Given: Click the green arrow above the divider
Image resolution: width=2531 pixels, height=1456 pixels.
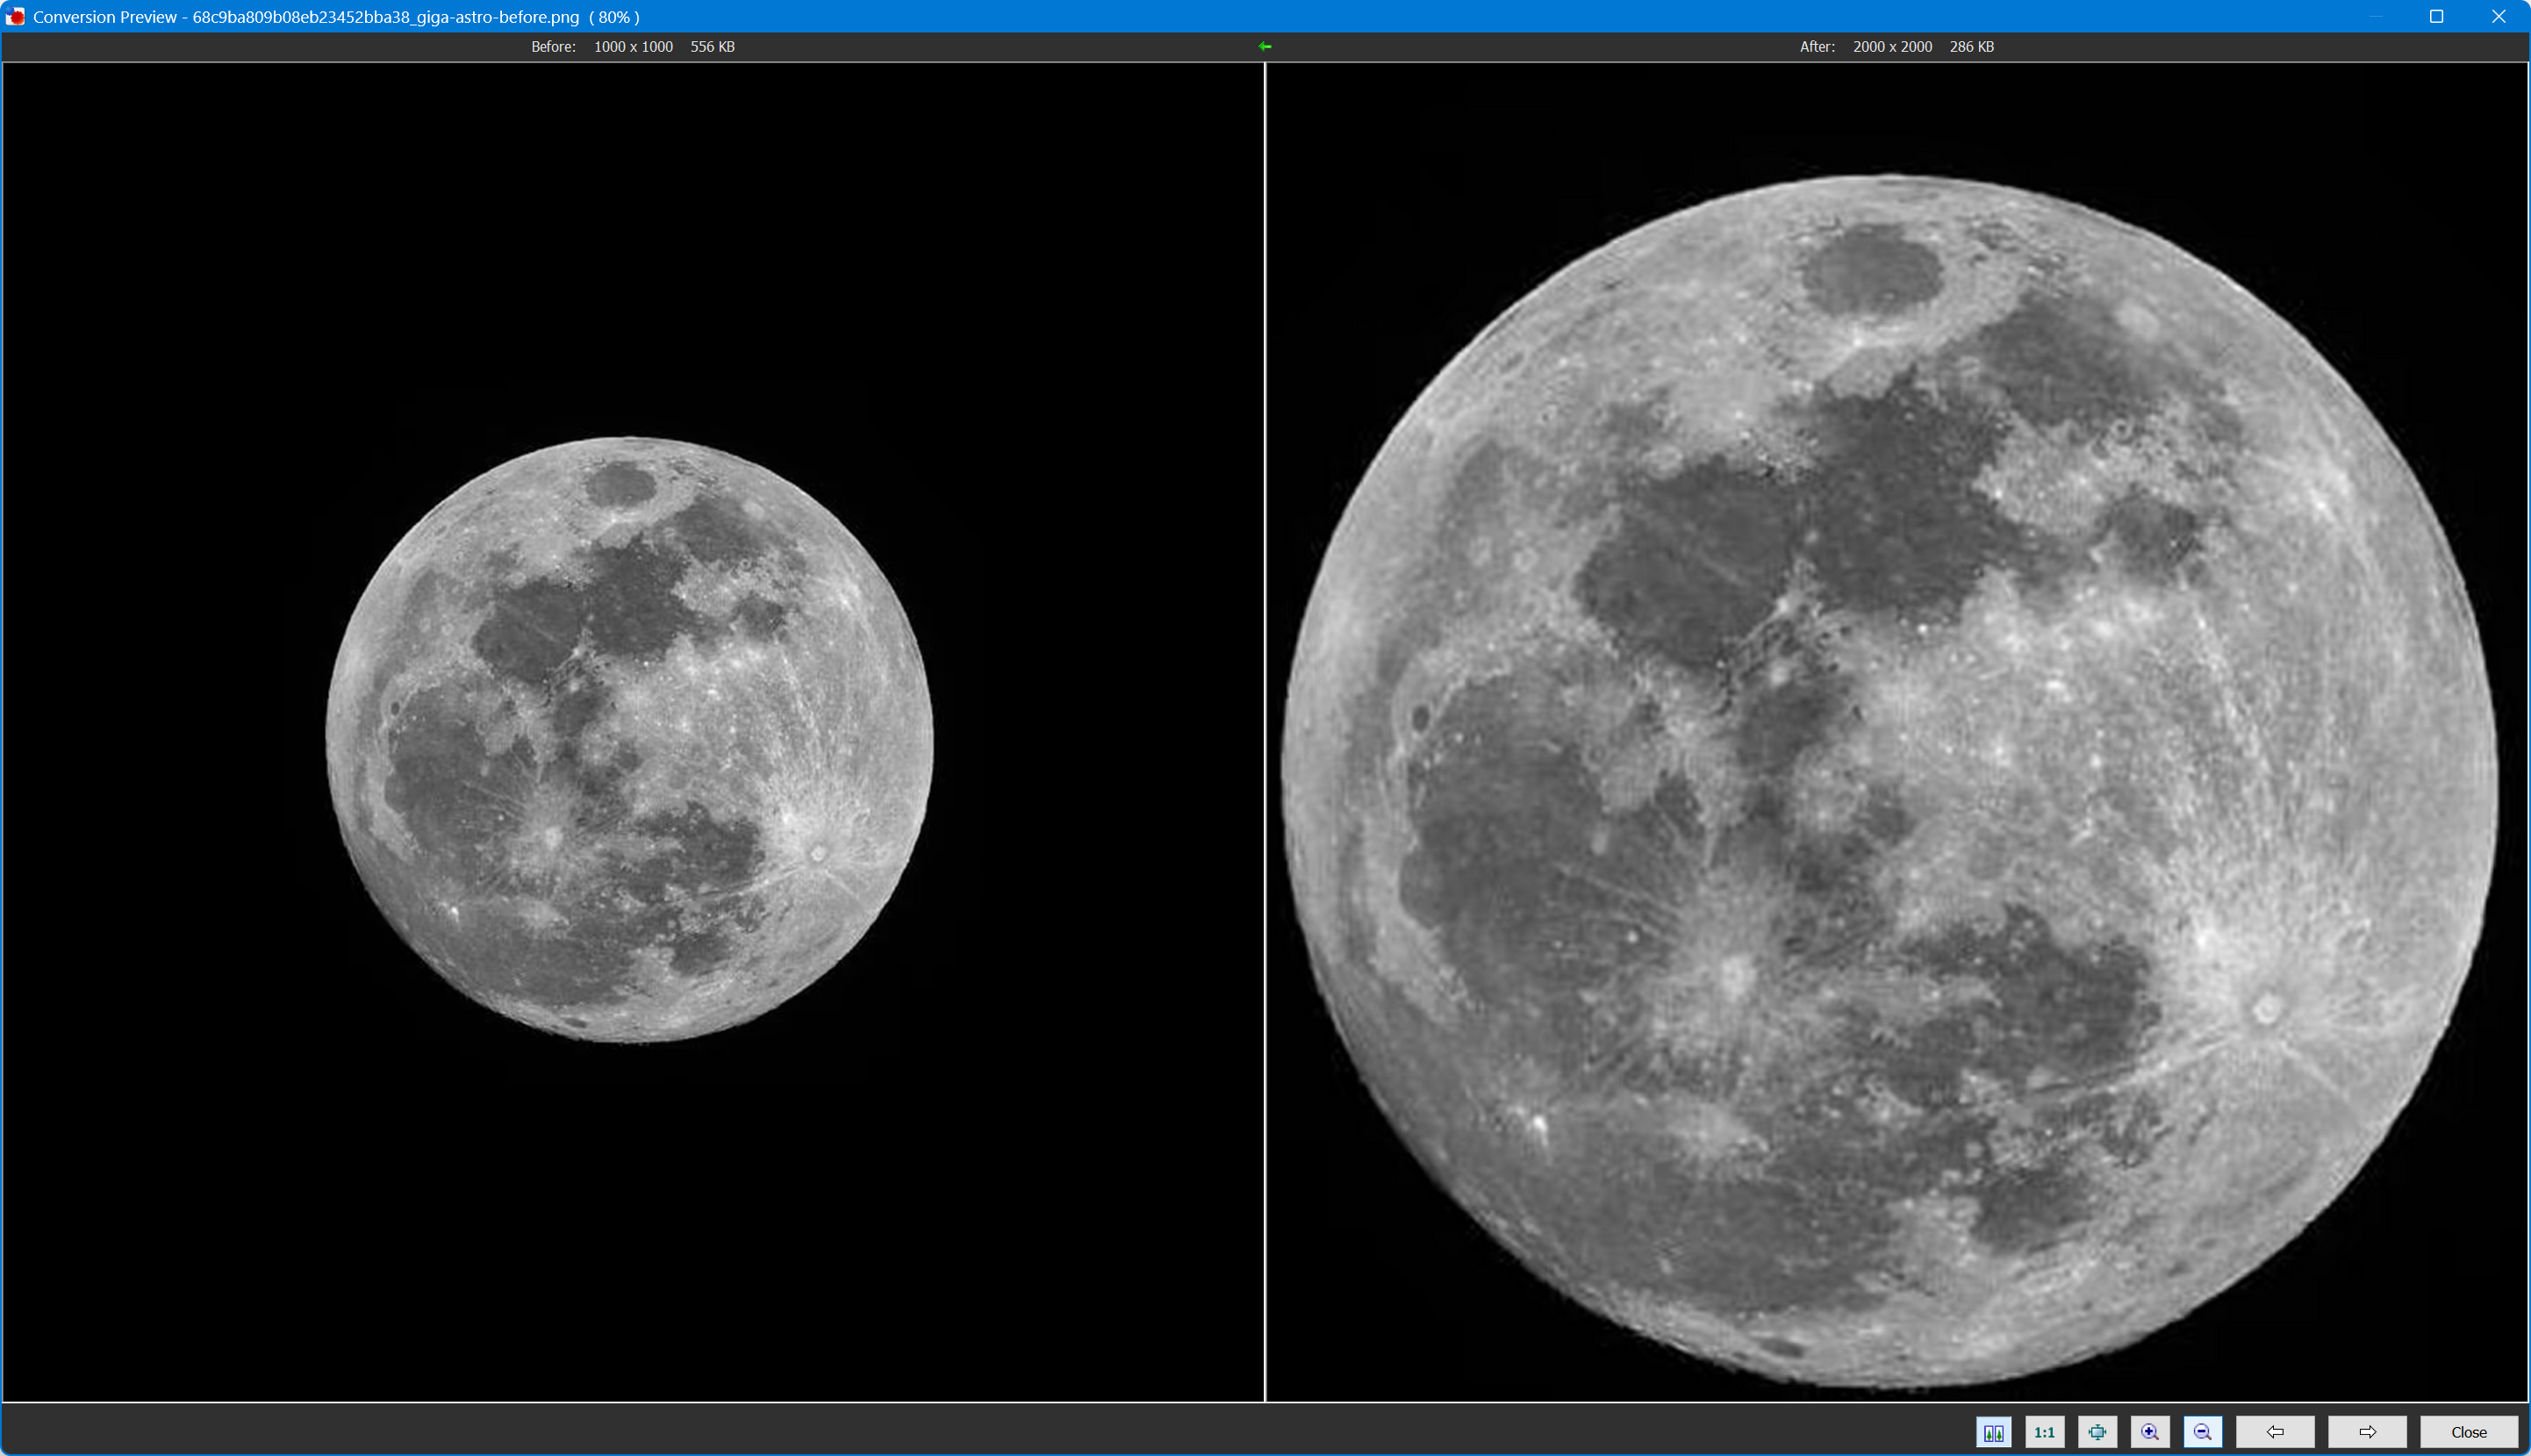Looking at the screenshot, I should [1265, 46].
